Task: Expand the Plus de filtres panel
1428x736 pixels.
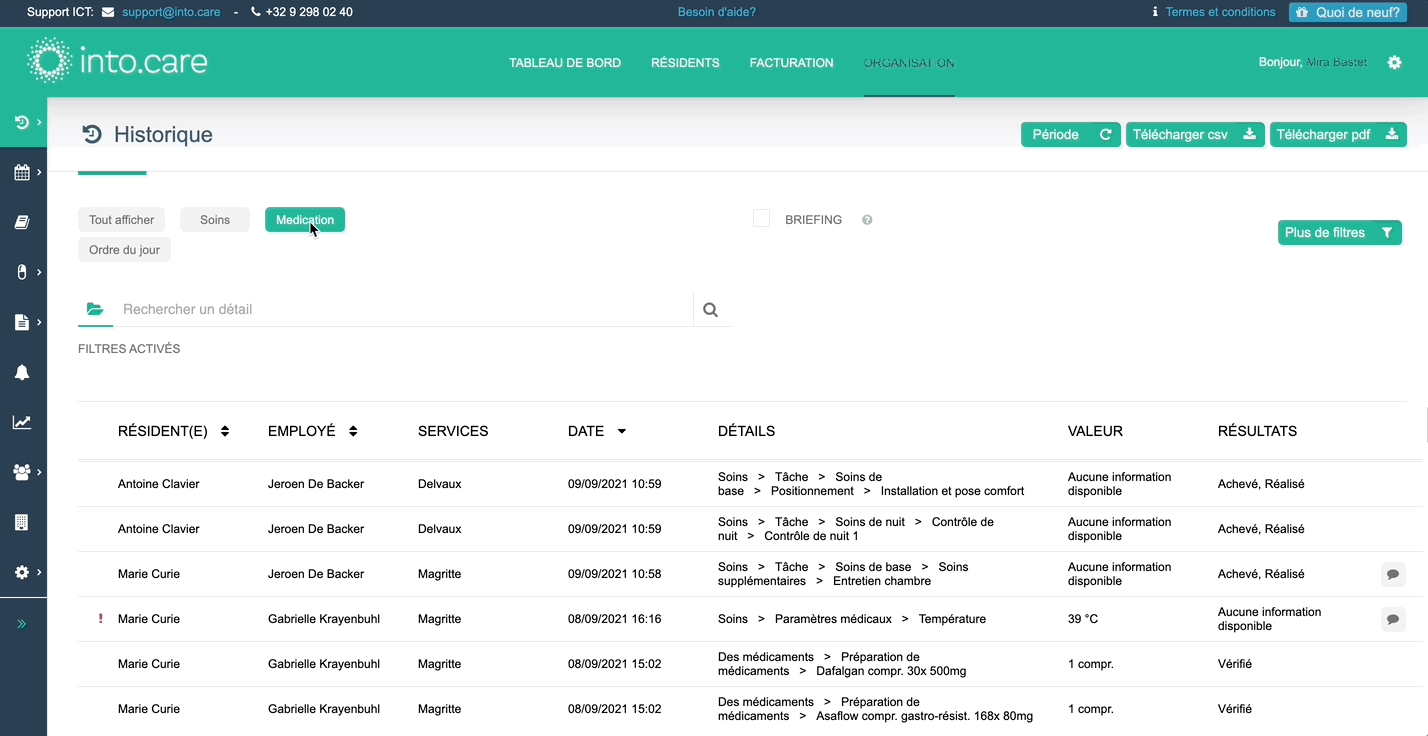Action: (x=1339, y=233)
